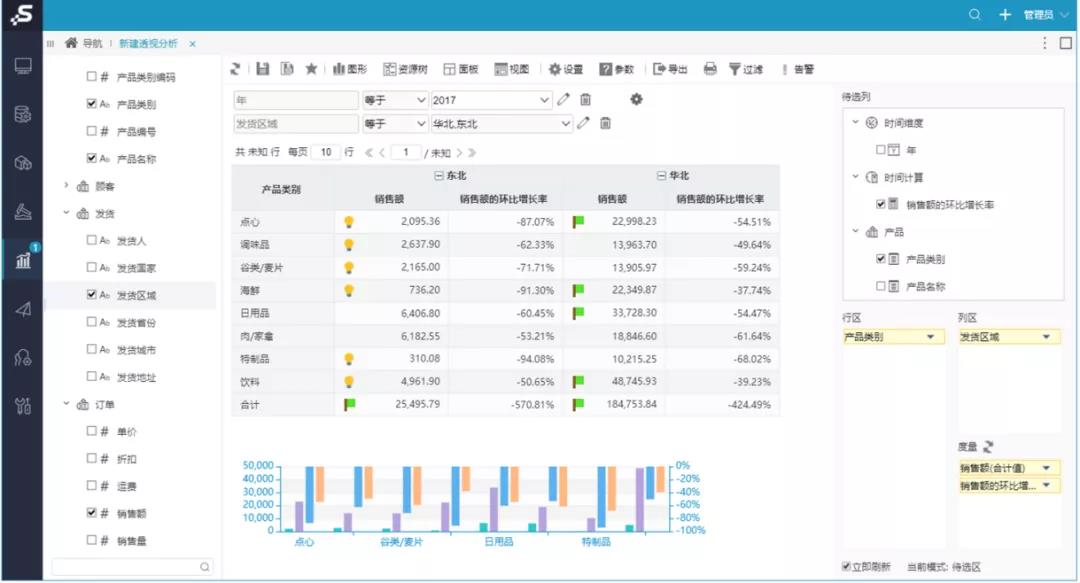Viewport: 1080px width, 583px height.
Task: Click the printer icon in the toolbar
Action: pyautogui.click(x=710, y=69)
